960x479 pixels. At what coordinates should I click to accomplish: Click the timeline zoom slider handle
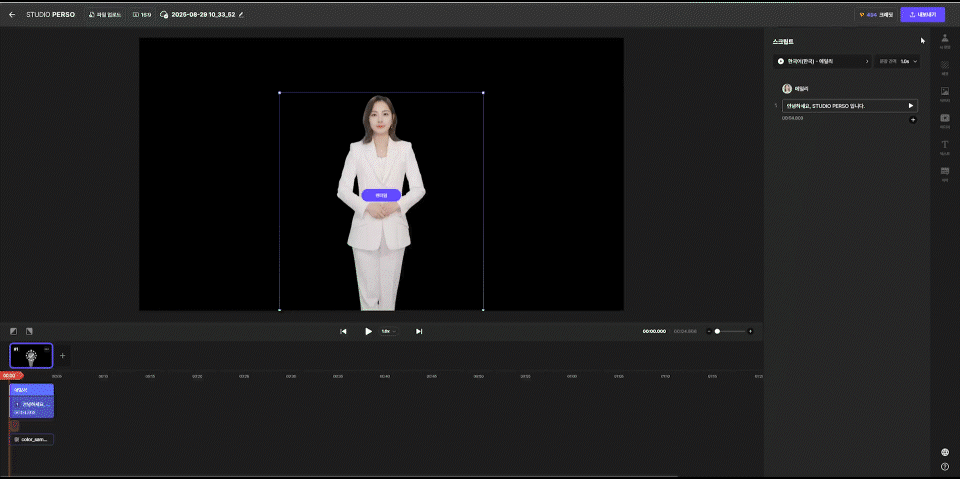717,331
